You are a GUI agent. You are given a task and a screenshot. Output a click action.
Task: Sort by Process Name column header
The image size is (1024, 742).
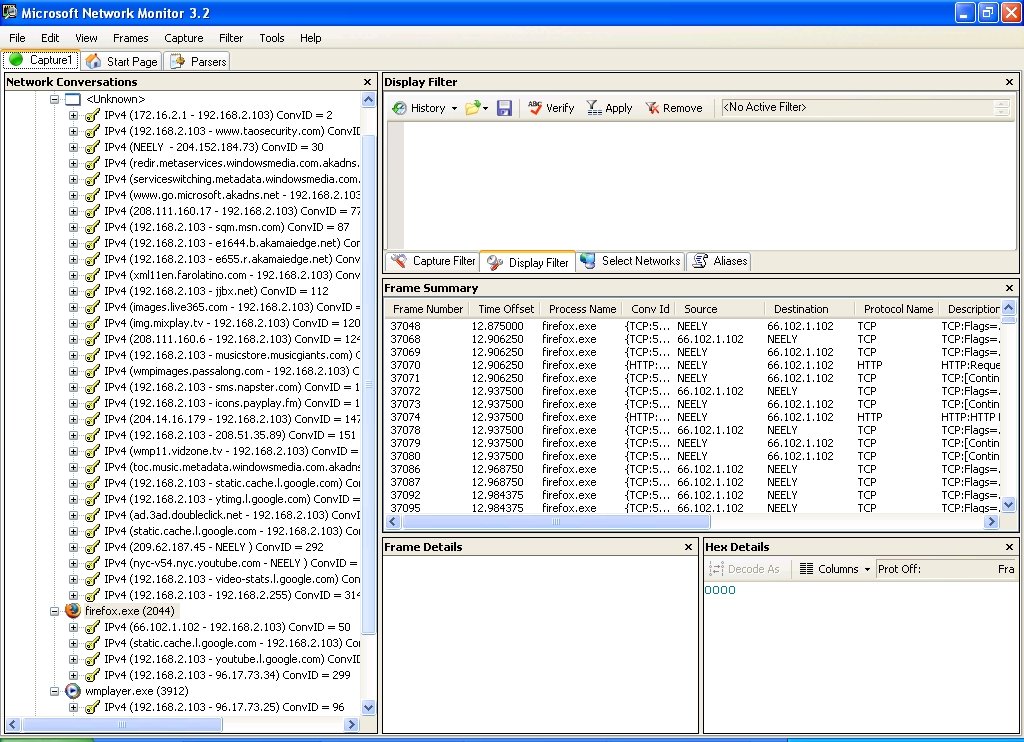[582, 309]
